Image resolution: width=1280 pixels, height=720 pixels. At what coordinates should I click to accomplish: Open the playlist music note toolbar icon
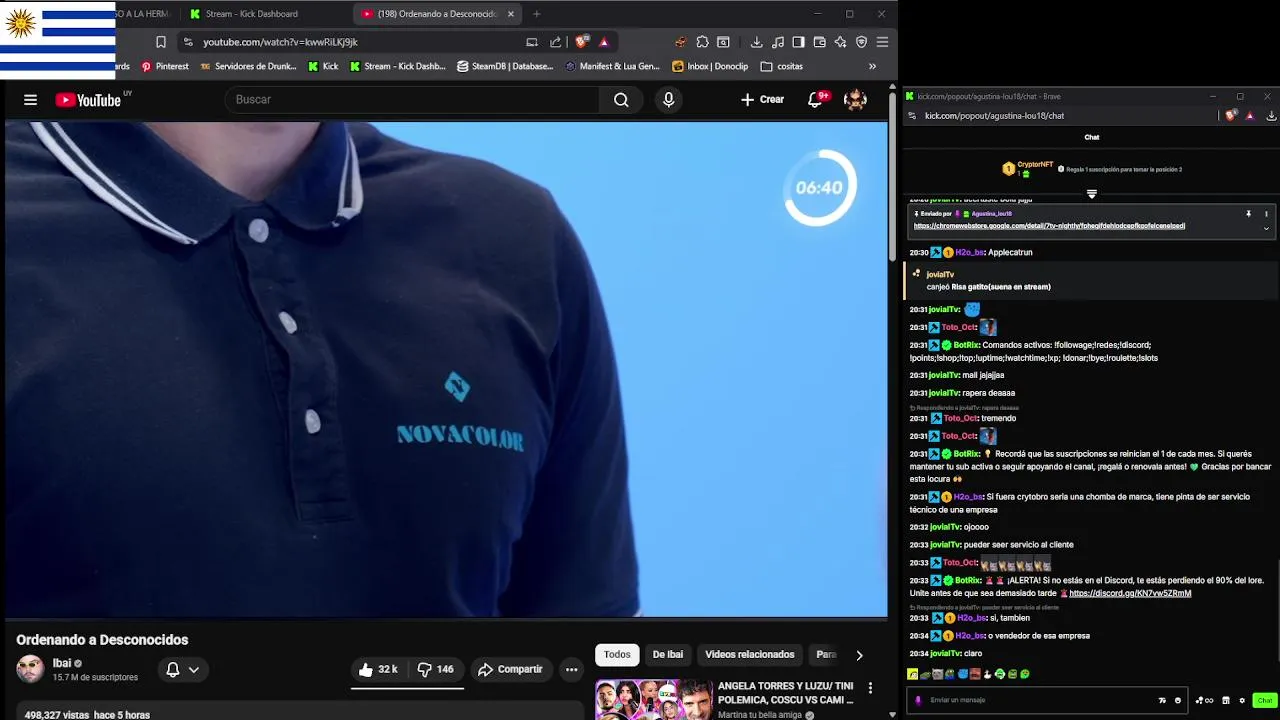tap(778, 42)
